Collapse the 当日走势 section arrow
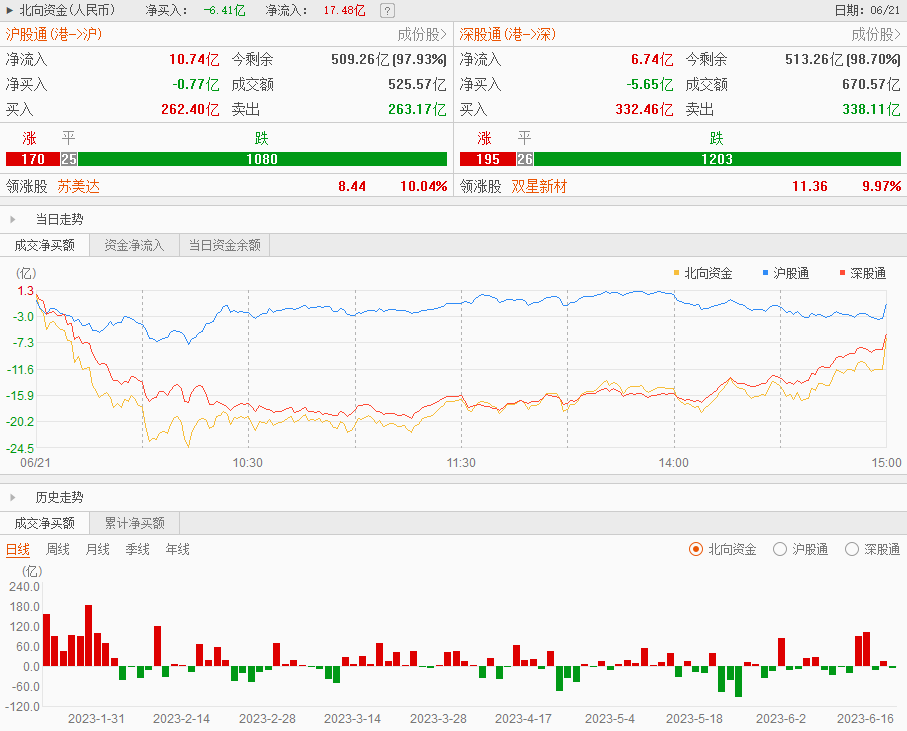 [13, 219]
